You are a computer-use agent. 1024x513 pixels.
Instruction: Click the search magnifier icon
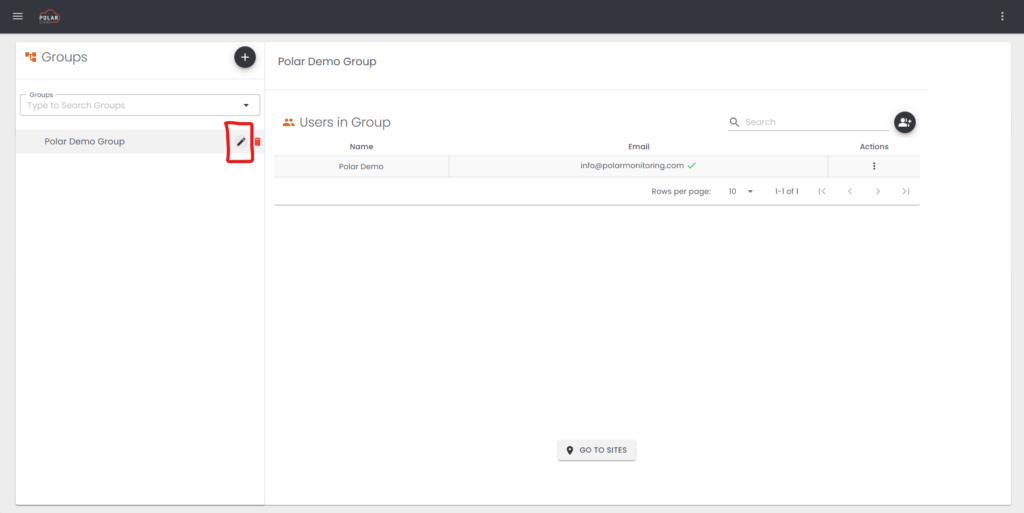point(735,122)
